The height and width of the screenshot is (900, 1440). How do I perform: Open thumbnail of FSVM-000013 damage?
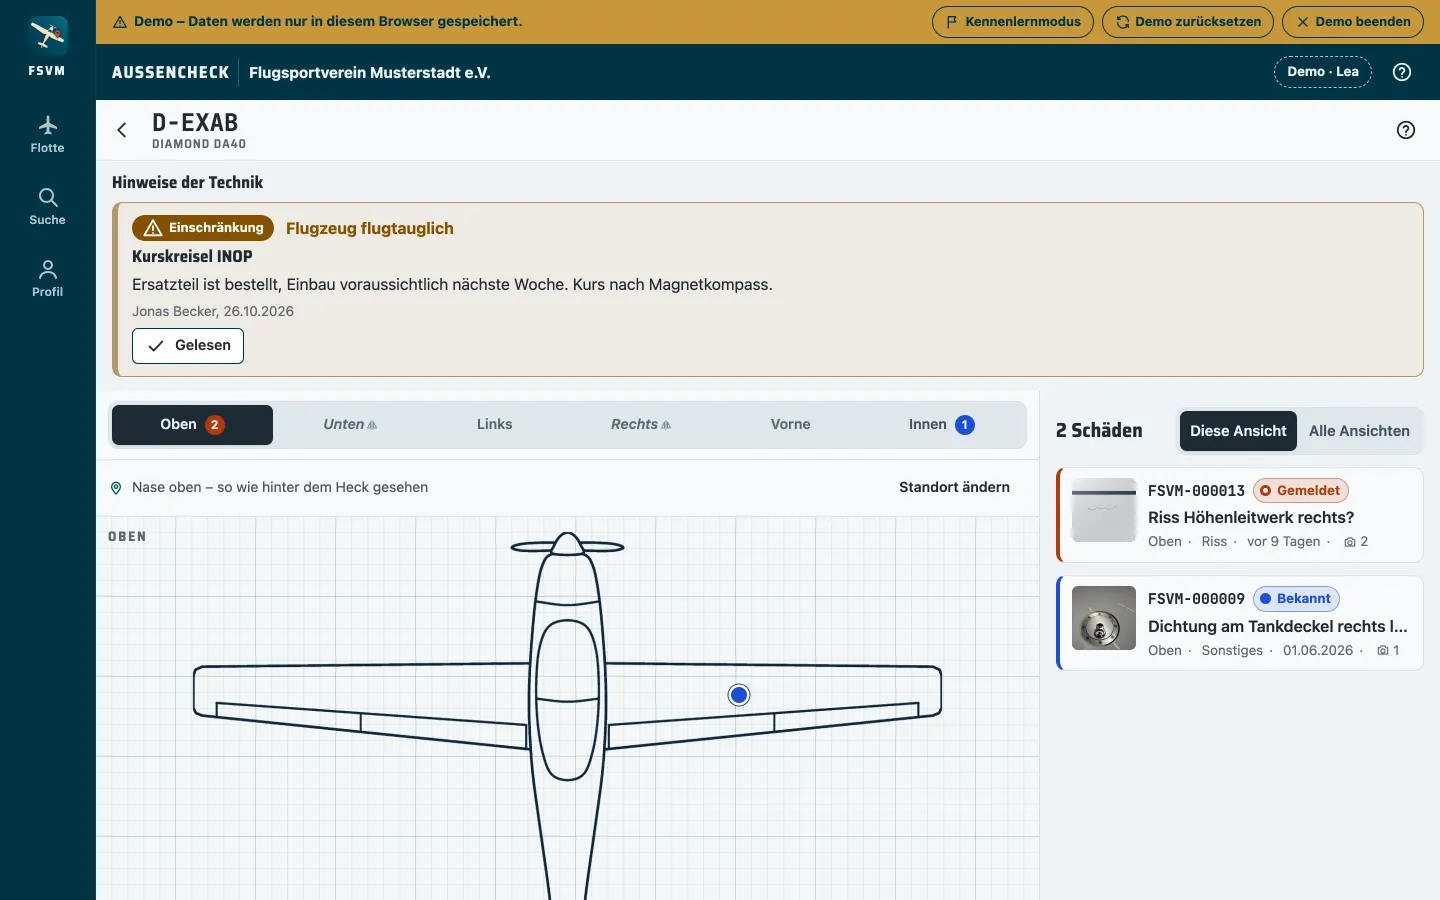point(1104,510)
